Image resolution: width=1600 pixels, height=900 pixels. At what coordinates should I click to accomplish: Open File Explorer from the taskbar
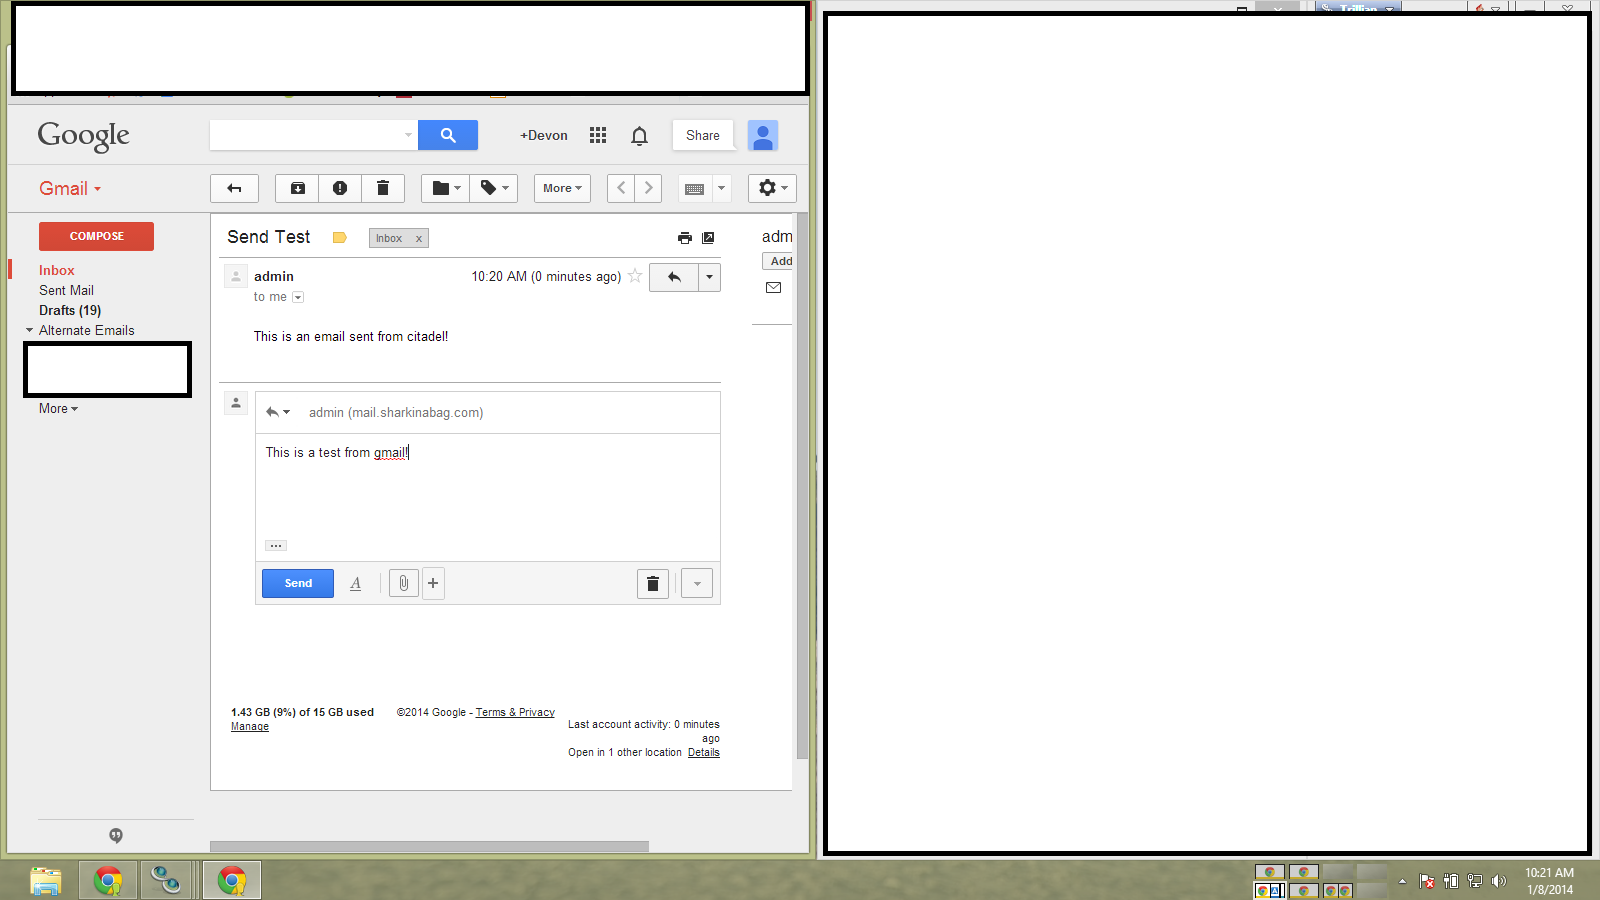45,880
